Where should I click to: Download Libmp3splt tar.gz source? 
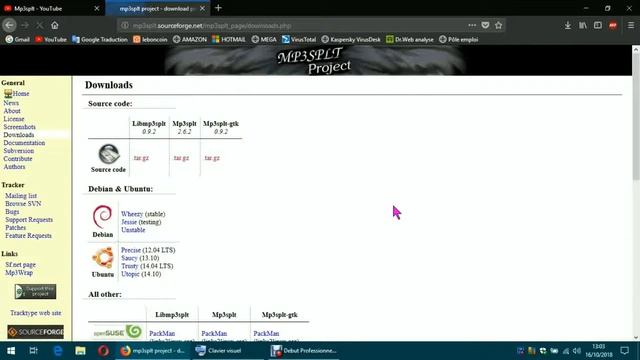tap(141, 158)
